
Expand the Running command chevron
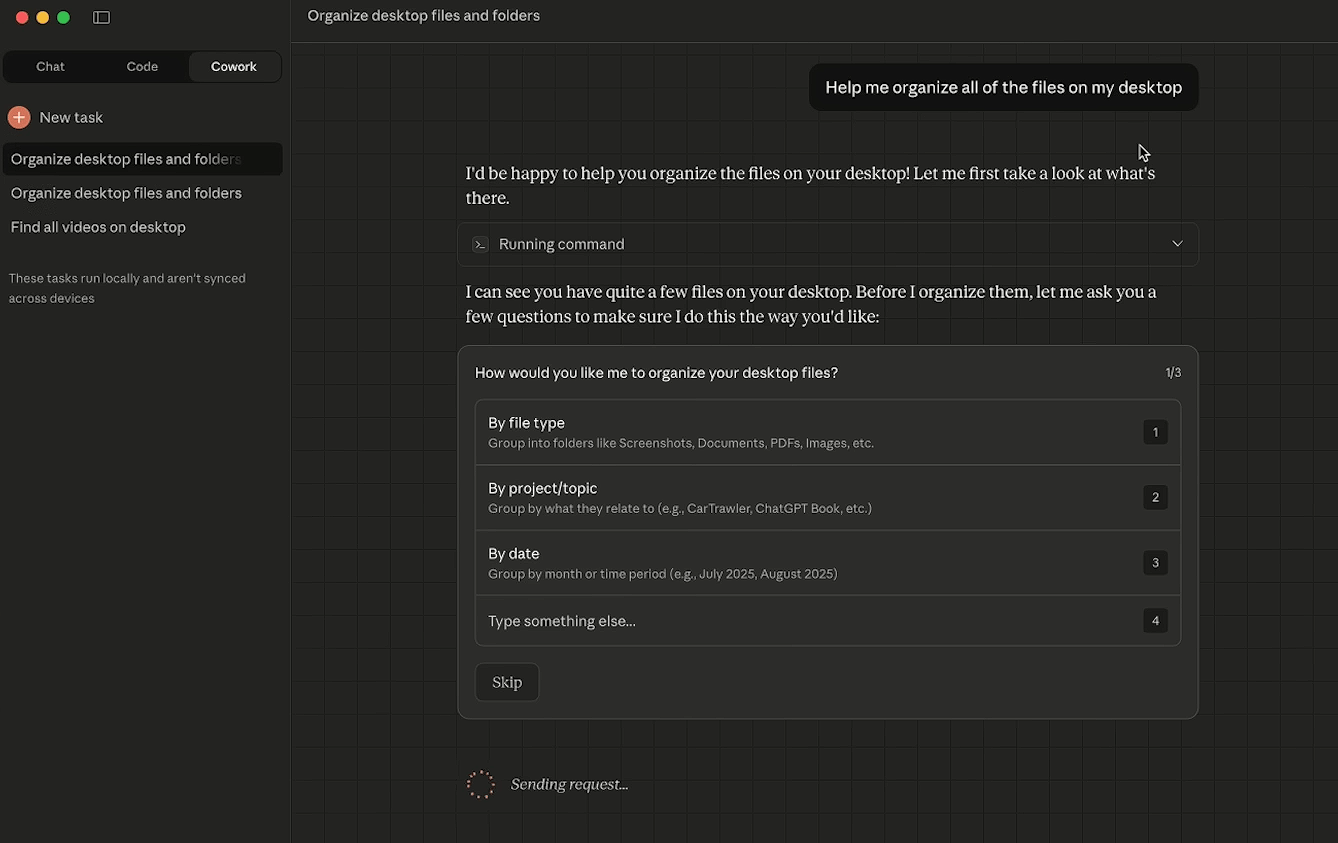pos(1177,244)
